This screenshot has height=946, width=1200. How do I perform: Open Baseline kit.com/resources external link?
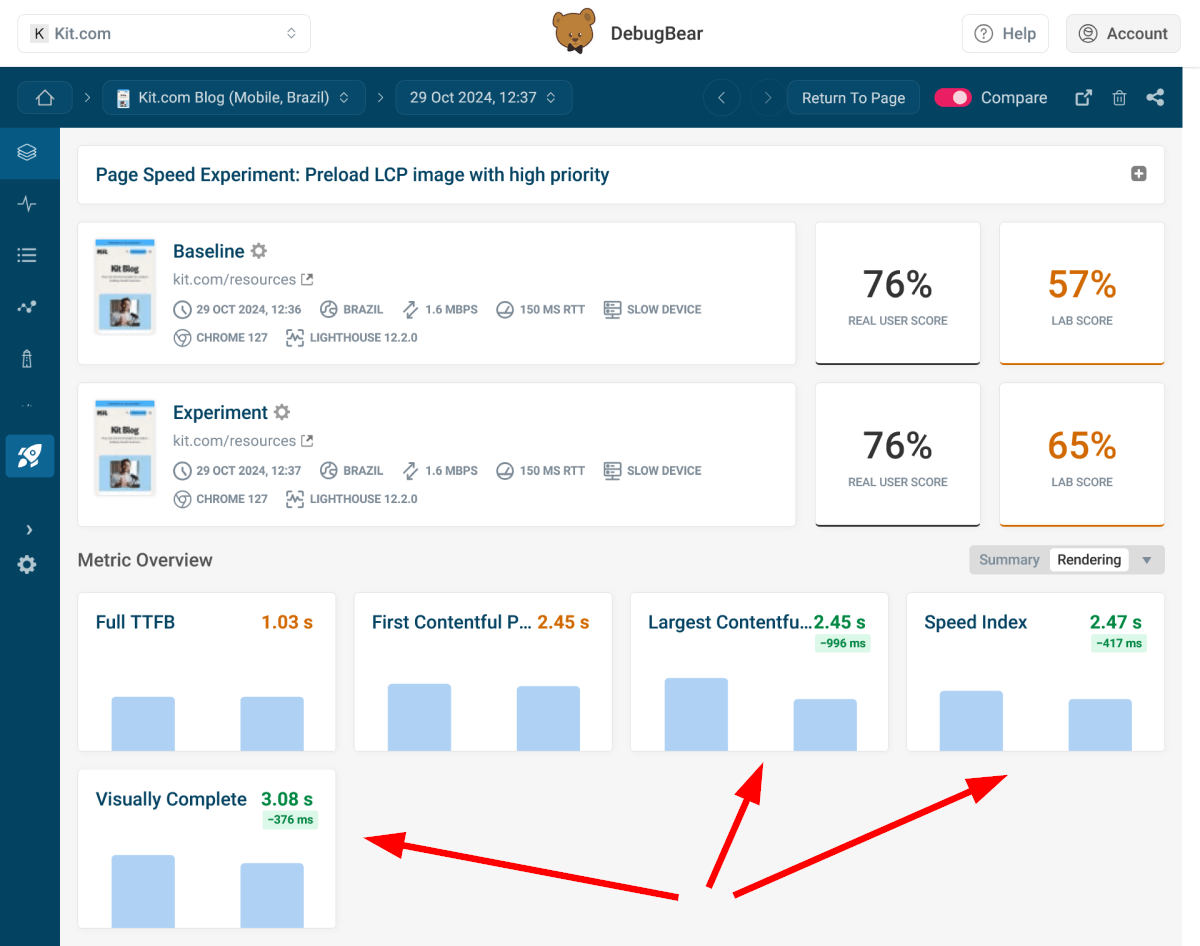pyautogui.click(x=307, y=280)
